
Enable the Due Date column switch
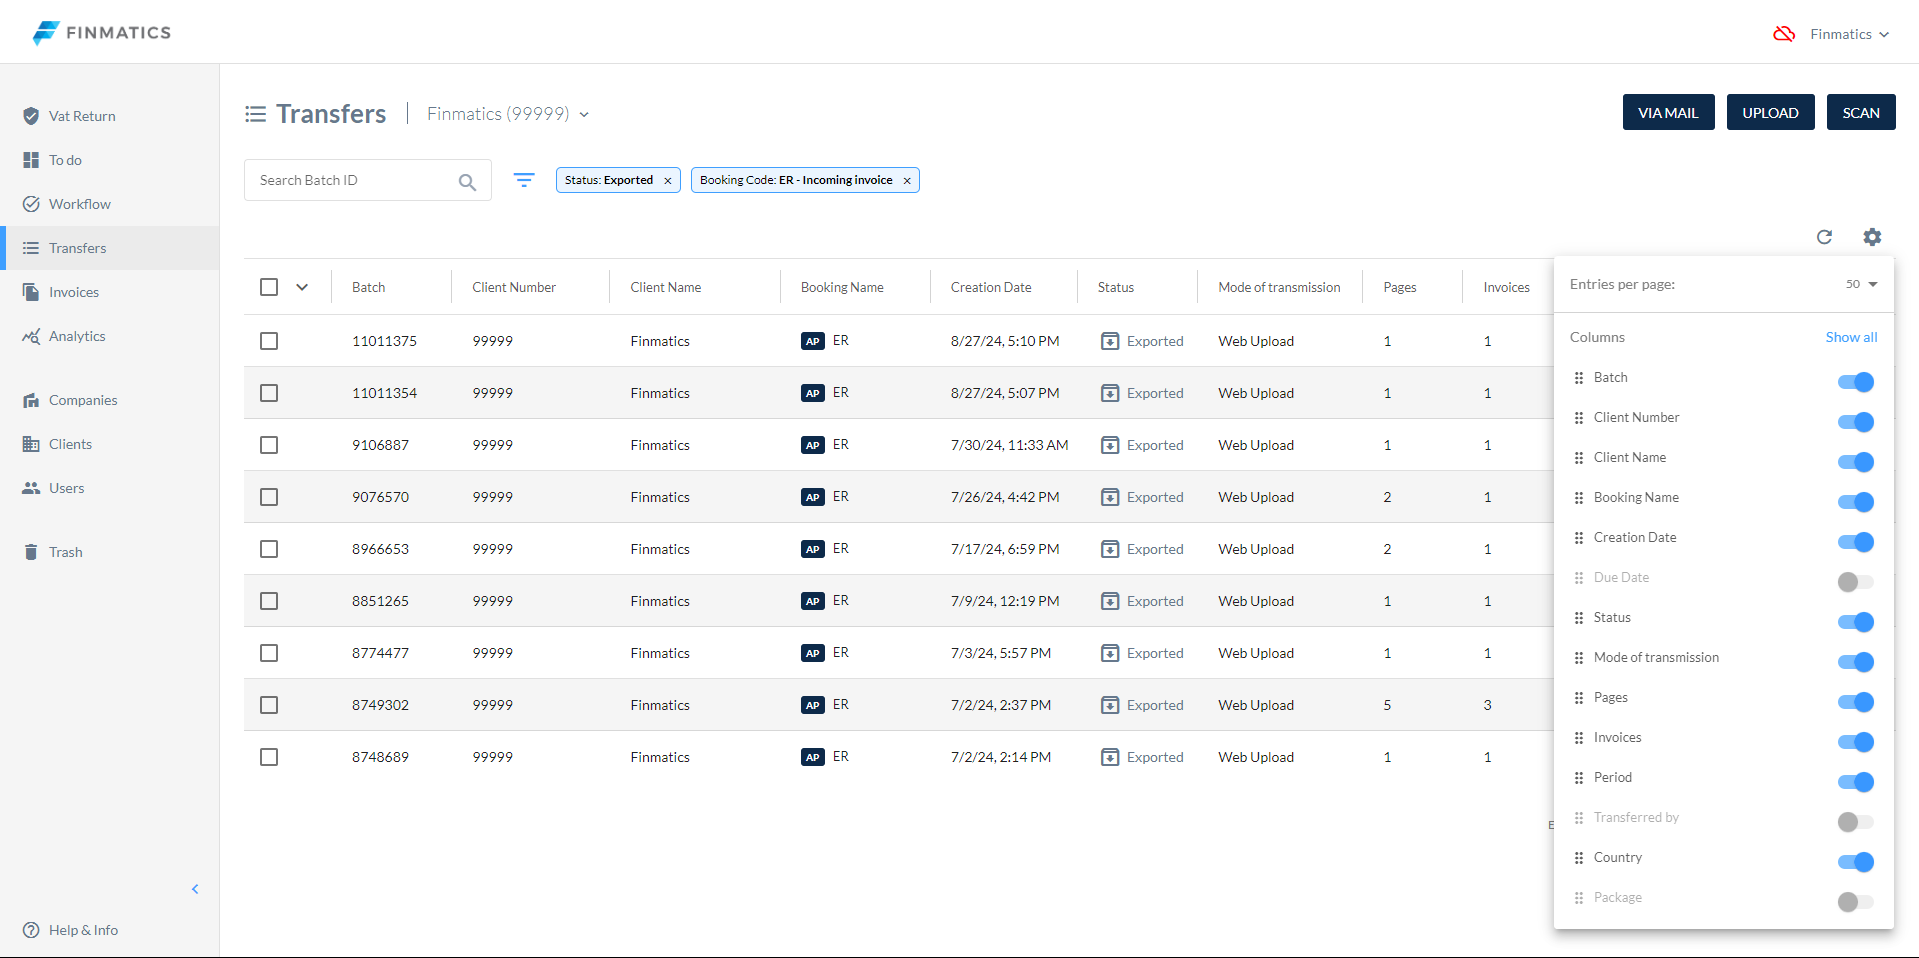coord(1856,582)
